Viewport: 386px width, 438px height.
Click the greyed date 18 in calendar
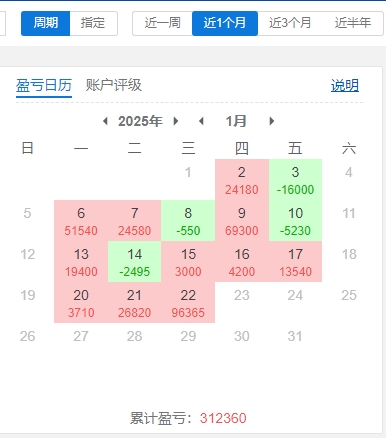[x=349, y=254]
